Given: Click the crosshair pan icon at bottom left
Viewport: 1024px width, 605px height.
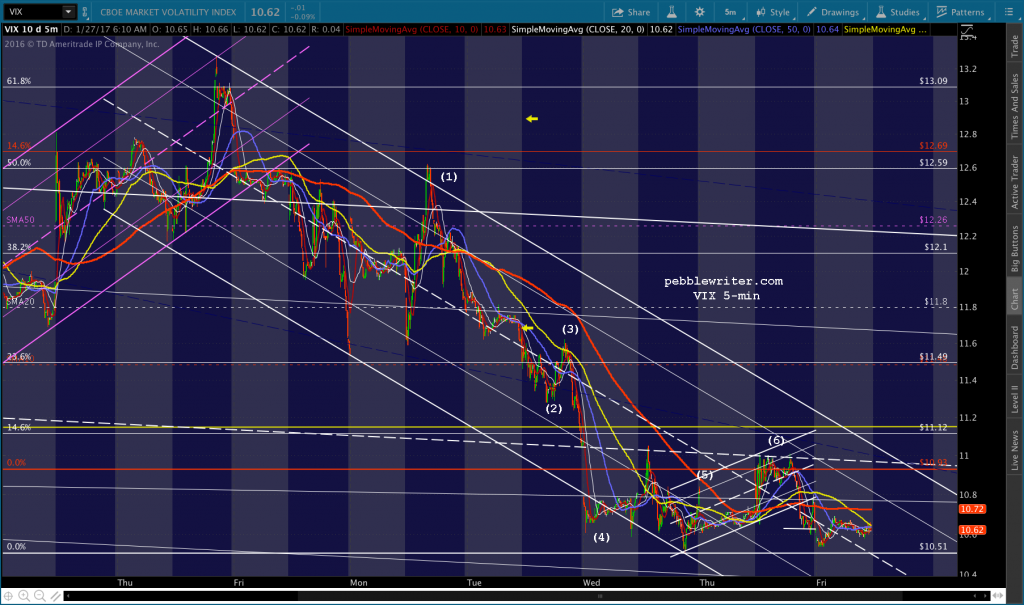Looking at the screenshot, I should [8, 596].
